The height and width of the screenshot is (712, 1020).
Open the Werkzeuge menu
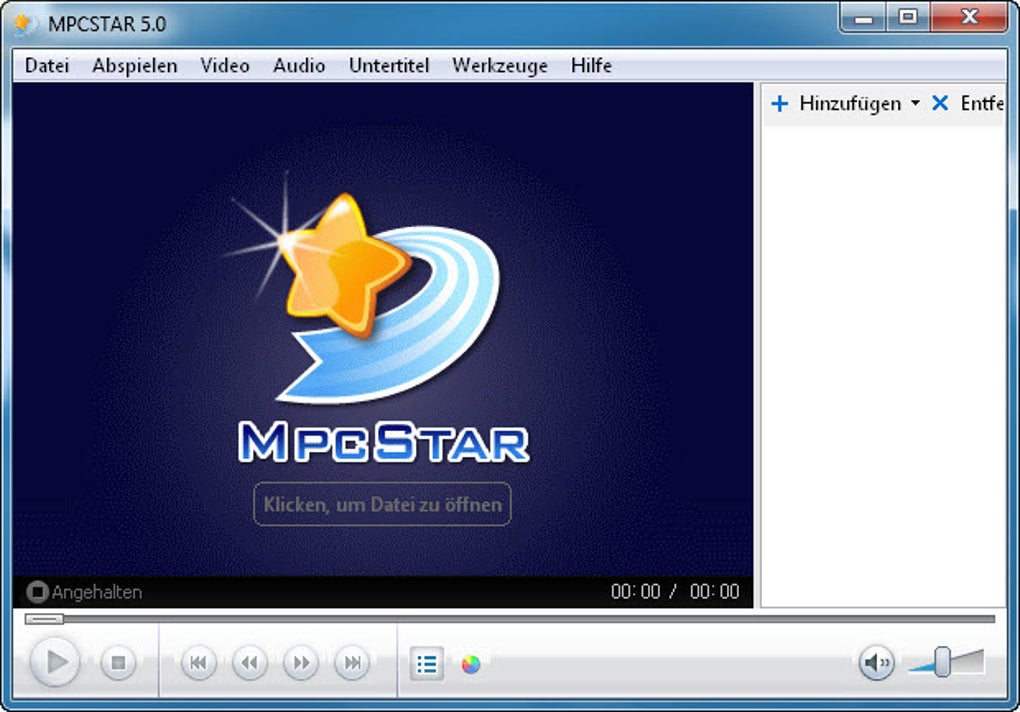click(x=500, y=66)
